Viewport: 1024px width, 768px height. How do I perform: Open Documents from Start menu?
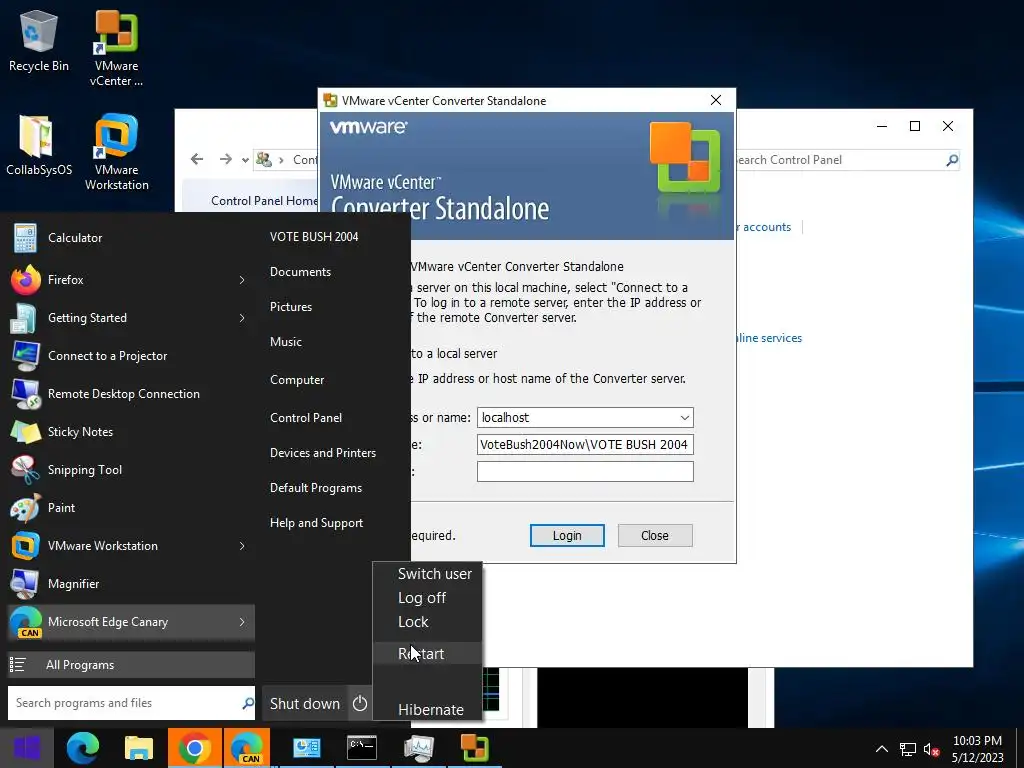[x=300, y=272]
